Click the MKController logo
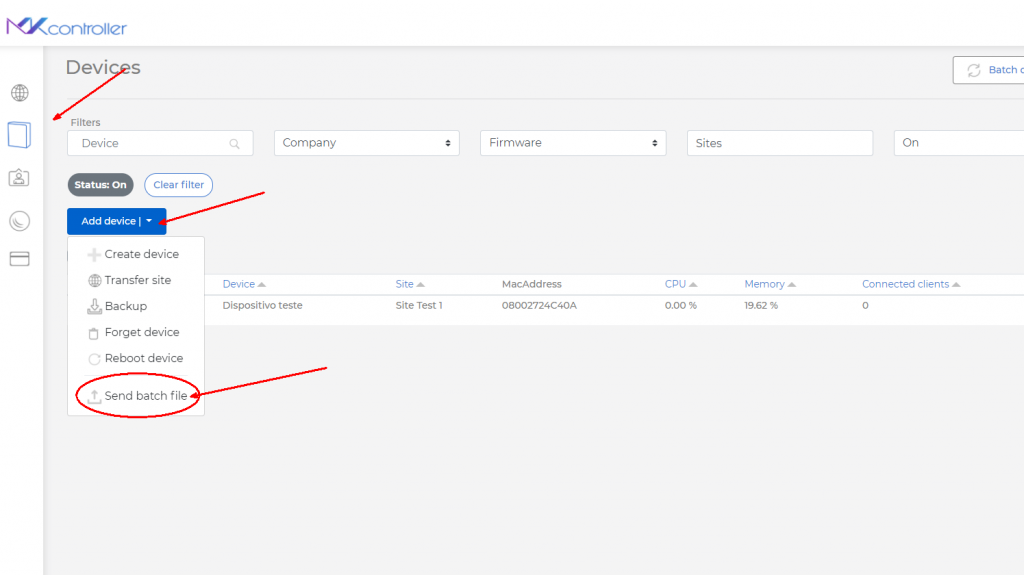 pyautogui.click(x=67, y=27)
